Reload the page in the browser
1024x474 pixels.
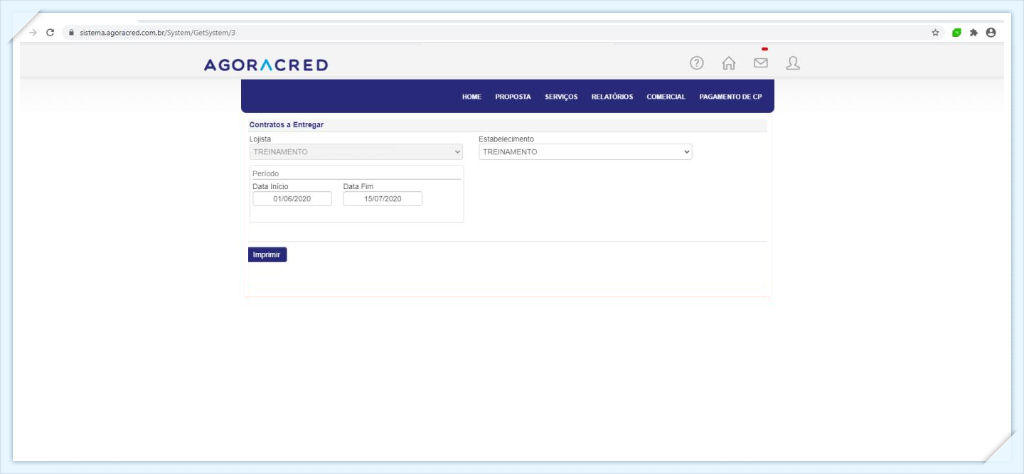50,32
